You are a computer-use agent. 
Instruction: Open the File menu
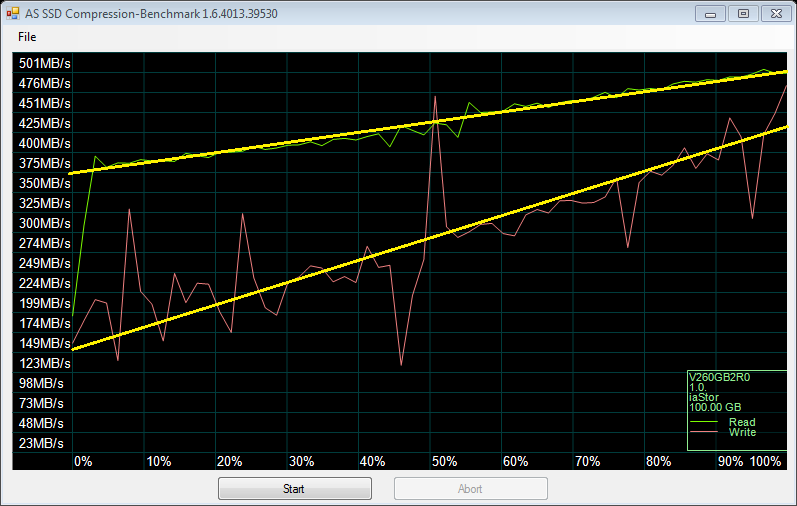tap(27, 37)
